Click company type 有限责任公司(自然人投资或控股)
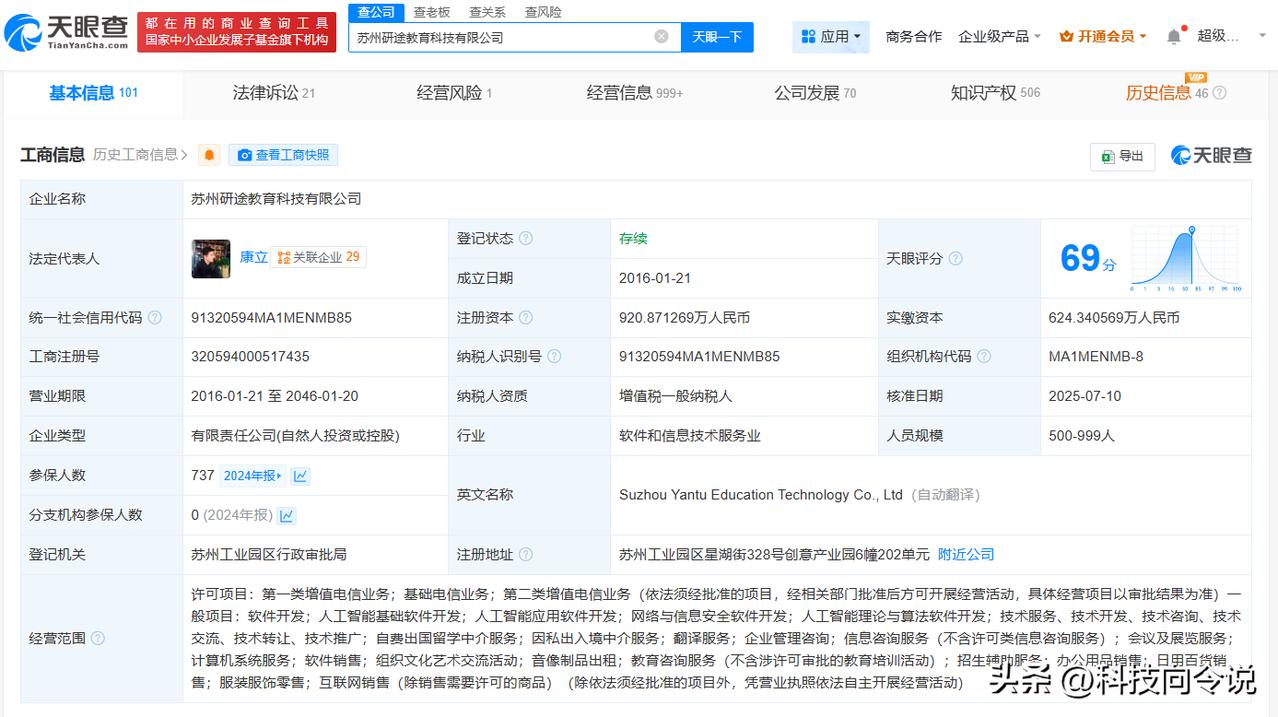1278x717 pixels. point(295,436)
